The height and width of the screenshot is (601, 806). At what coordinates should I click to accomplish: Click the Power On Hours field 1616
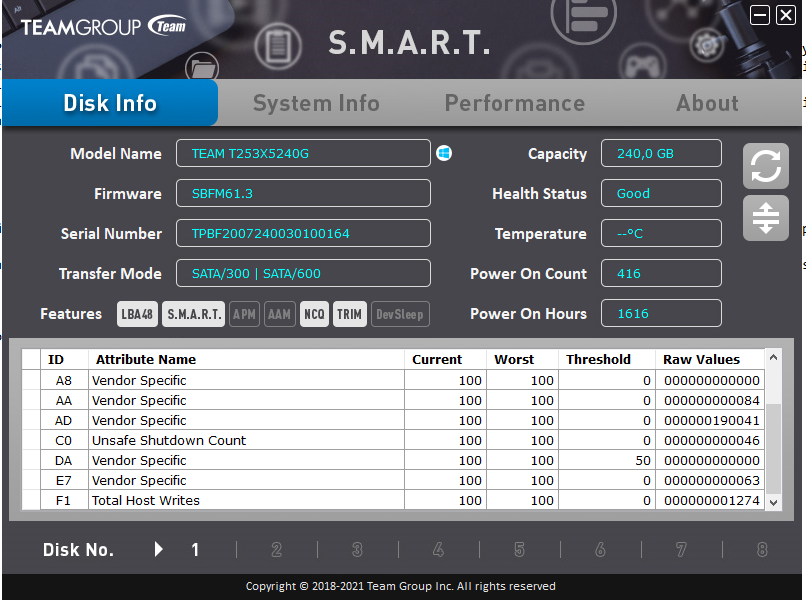coord(662,314)
